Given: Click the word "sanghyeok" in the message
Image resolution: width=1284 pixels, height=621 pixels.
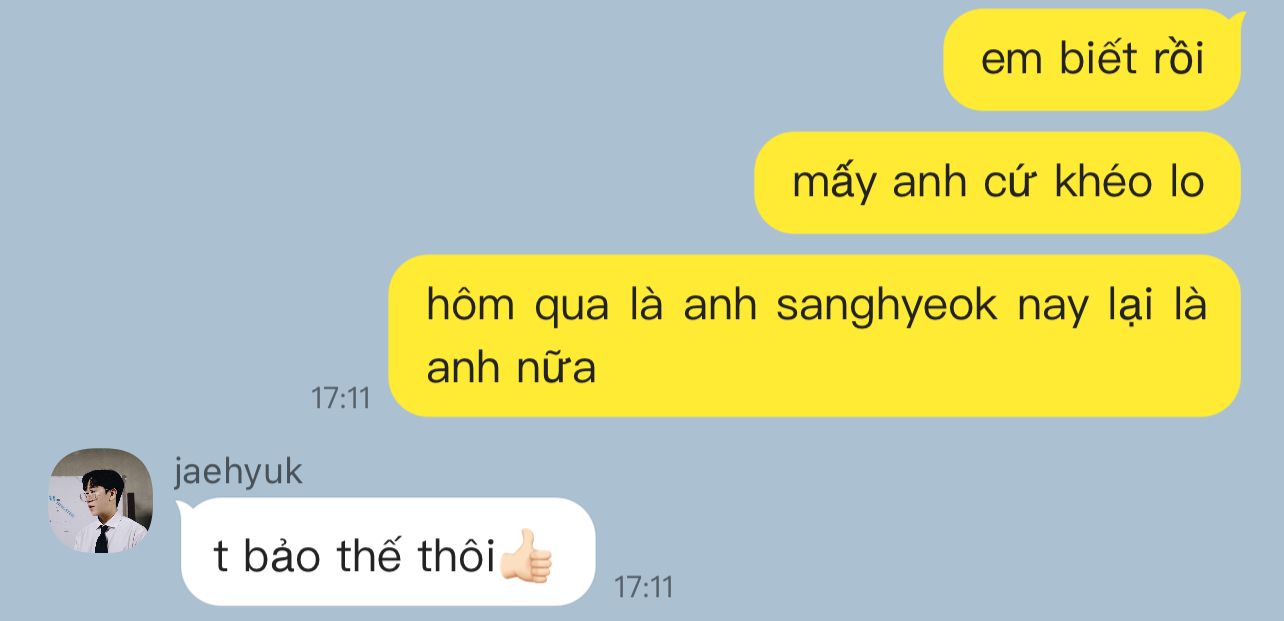Looking at the screenshot, I should [887, 306].
